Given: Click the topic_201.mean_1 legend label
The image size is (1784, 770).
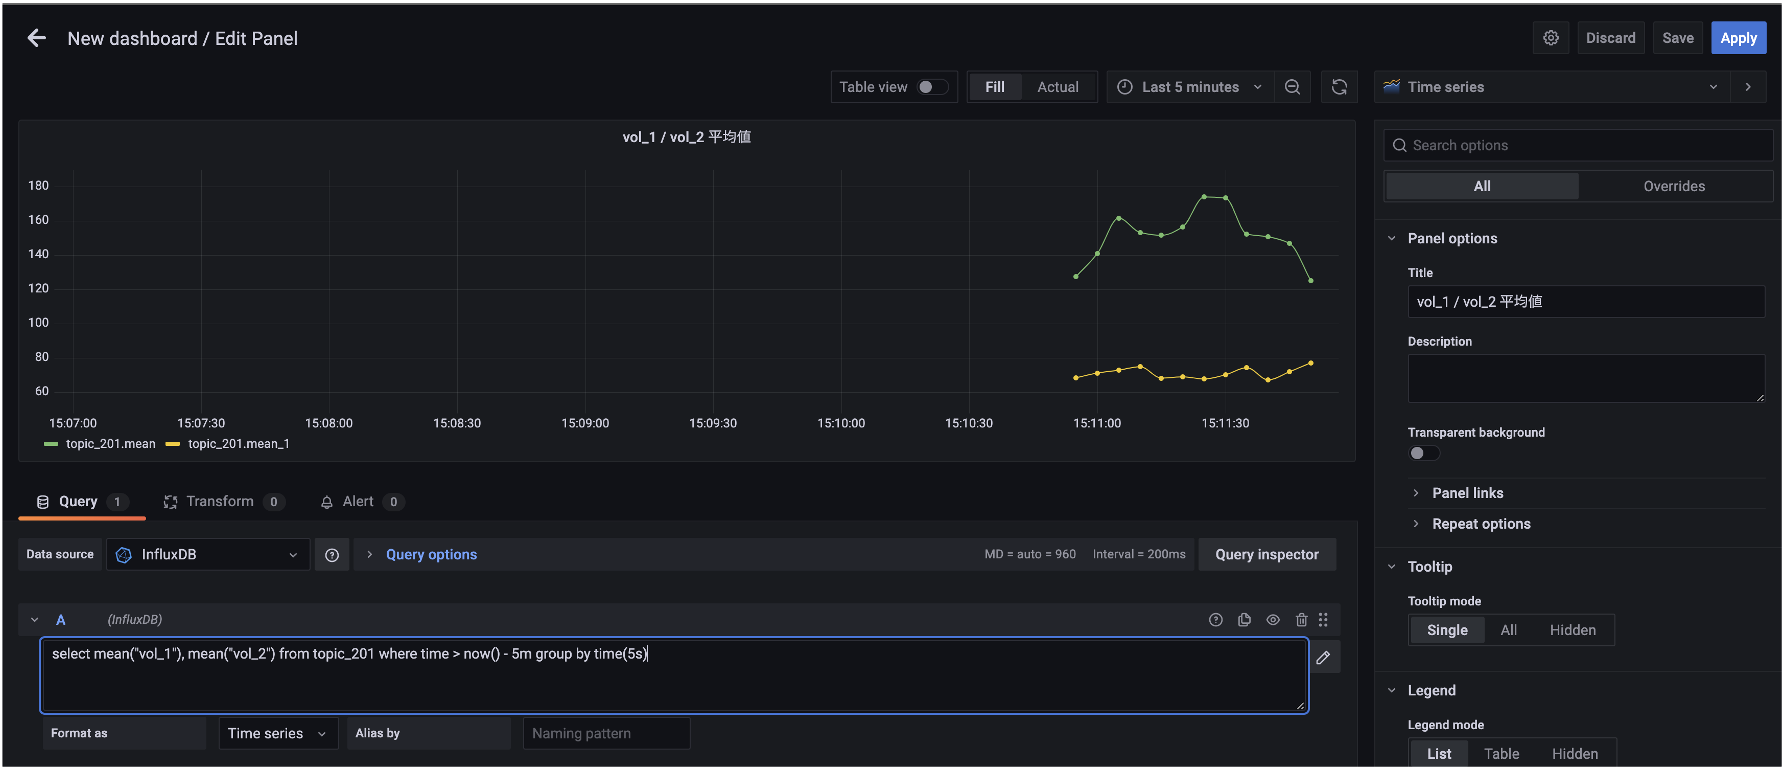Looking at the screenshot, I should [x=239, y=444].
